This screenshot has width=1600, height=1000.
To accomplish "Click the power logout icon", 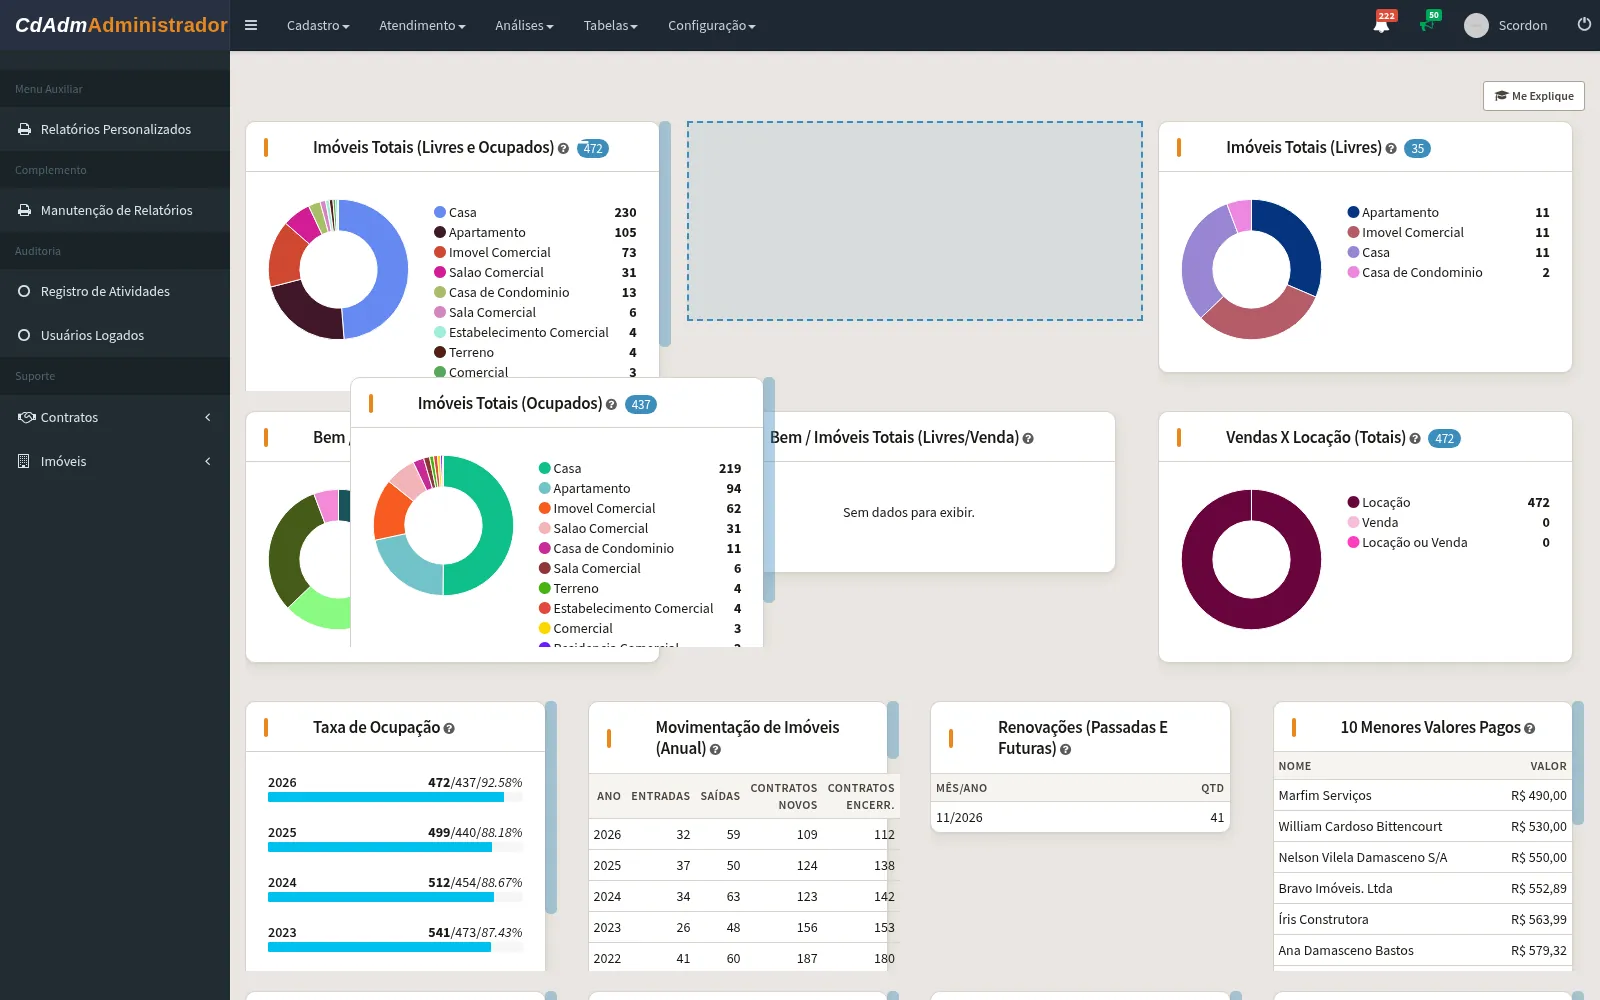I will (x=1584, y=24).
